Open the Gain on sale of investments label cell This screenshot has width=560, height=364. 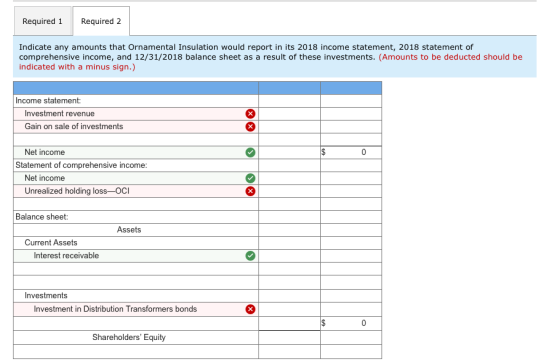[x=136, y=126]
